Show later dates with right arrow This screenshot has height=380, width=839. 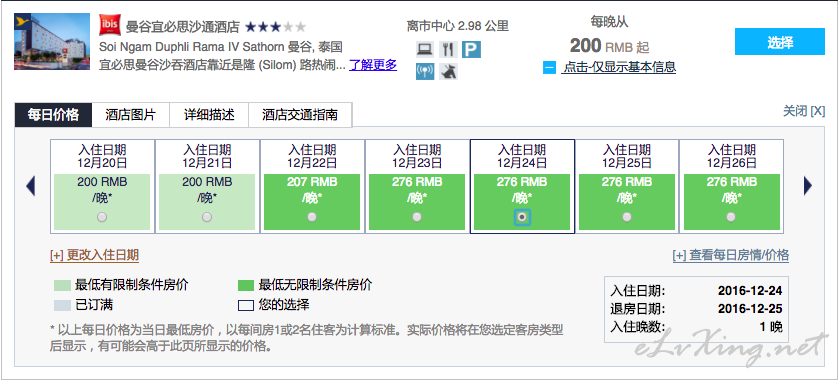coord(807,186)
